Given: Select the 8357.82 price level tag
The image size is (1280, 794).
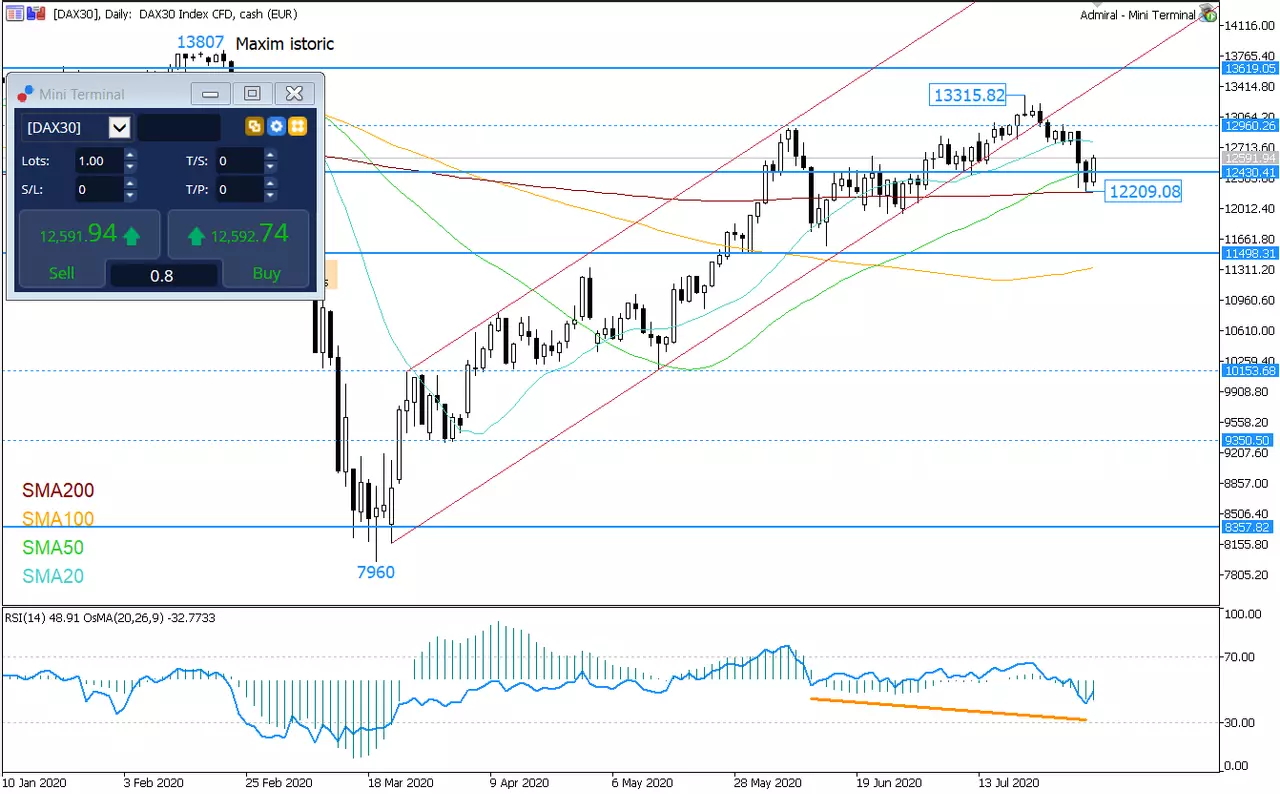Looking at the screenshot, I should point(1249,527).
